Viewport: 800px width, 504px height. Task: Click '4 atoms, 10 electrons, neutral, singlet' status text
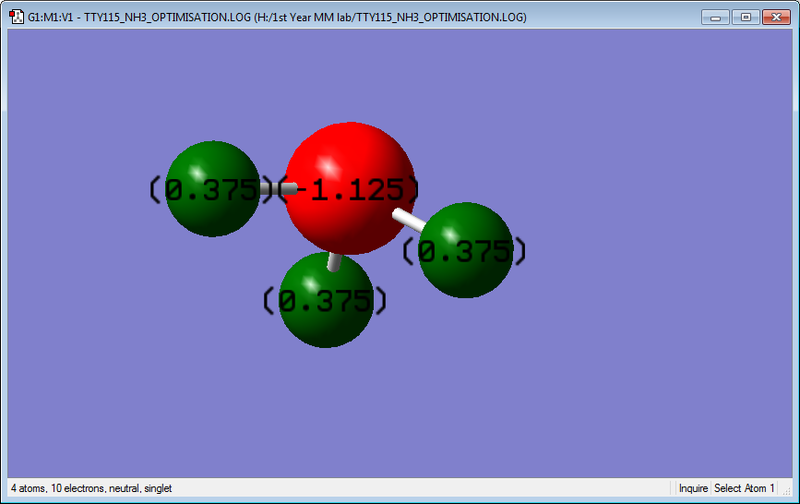tap(91, 488)
